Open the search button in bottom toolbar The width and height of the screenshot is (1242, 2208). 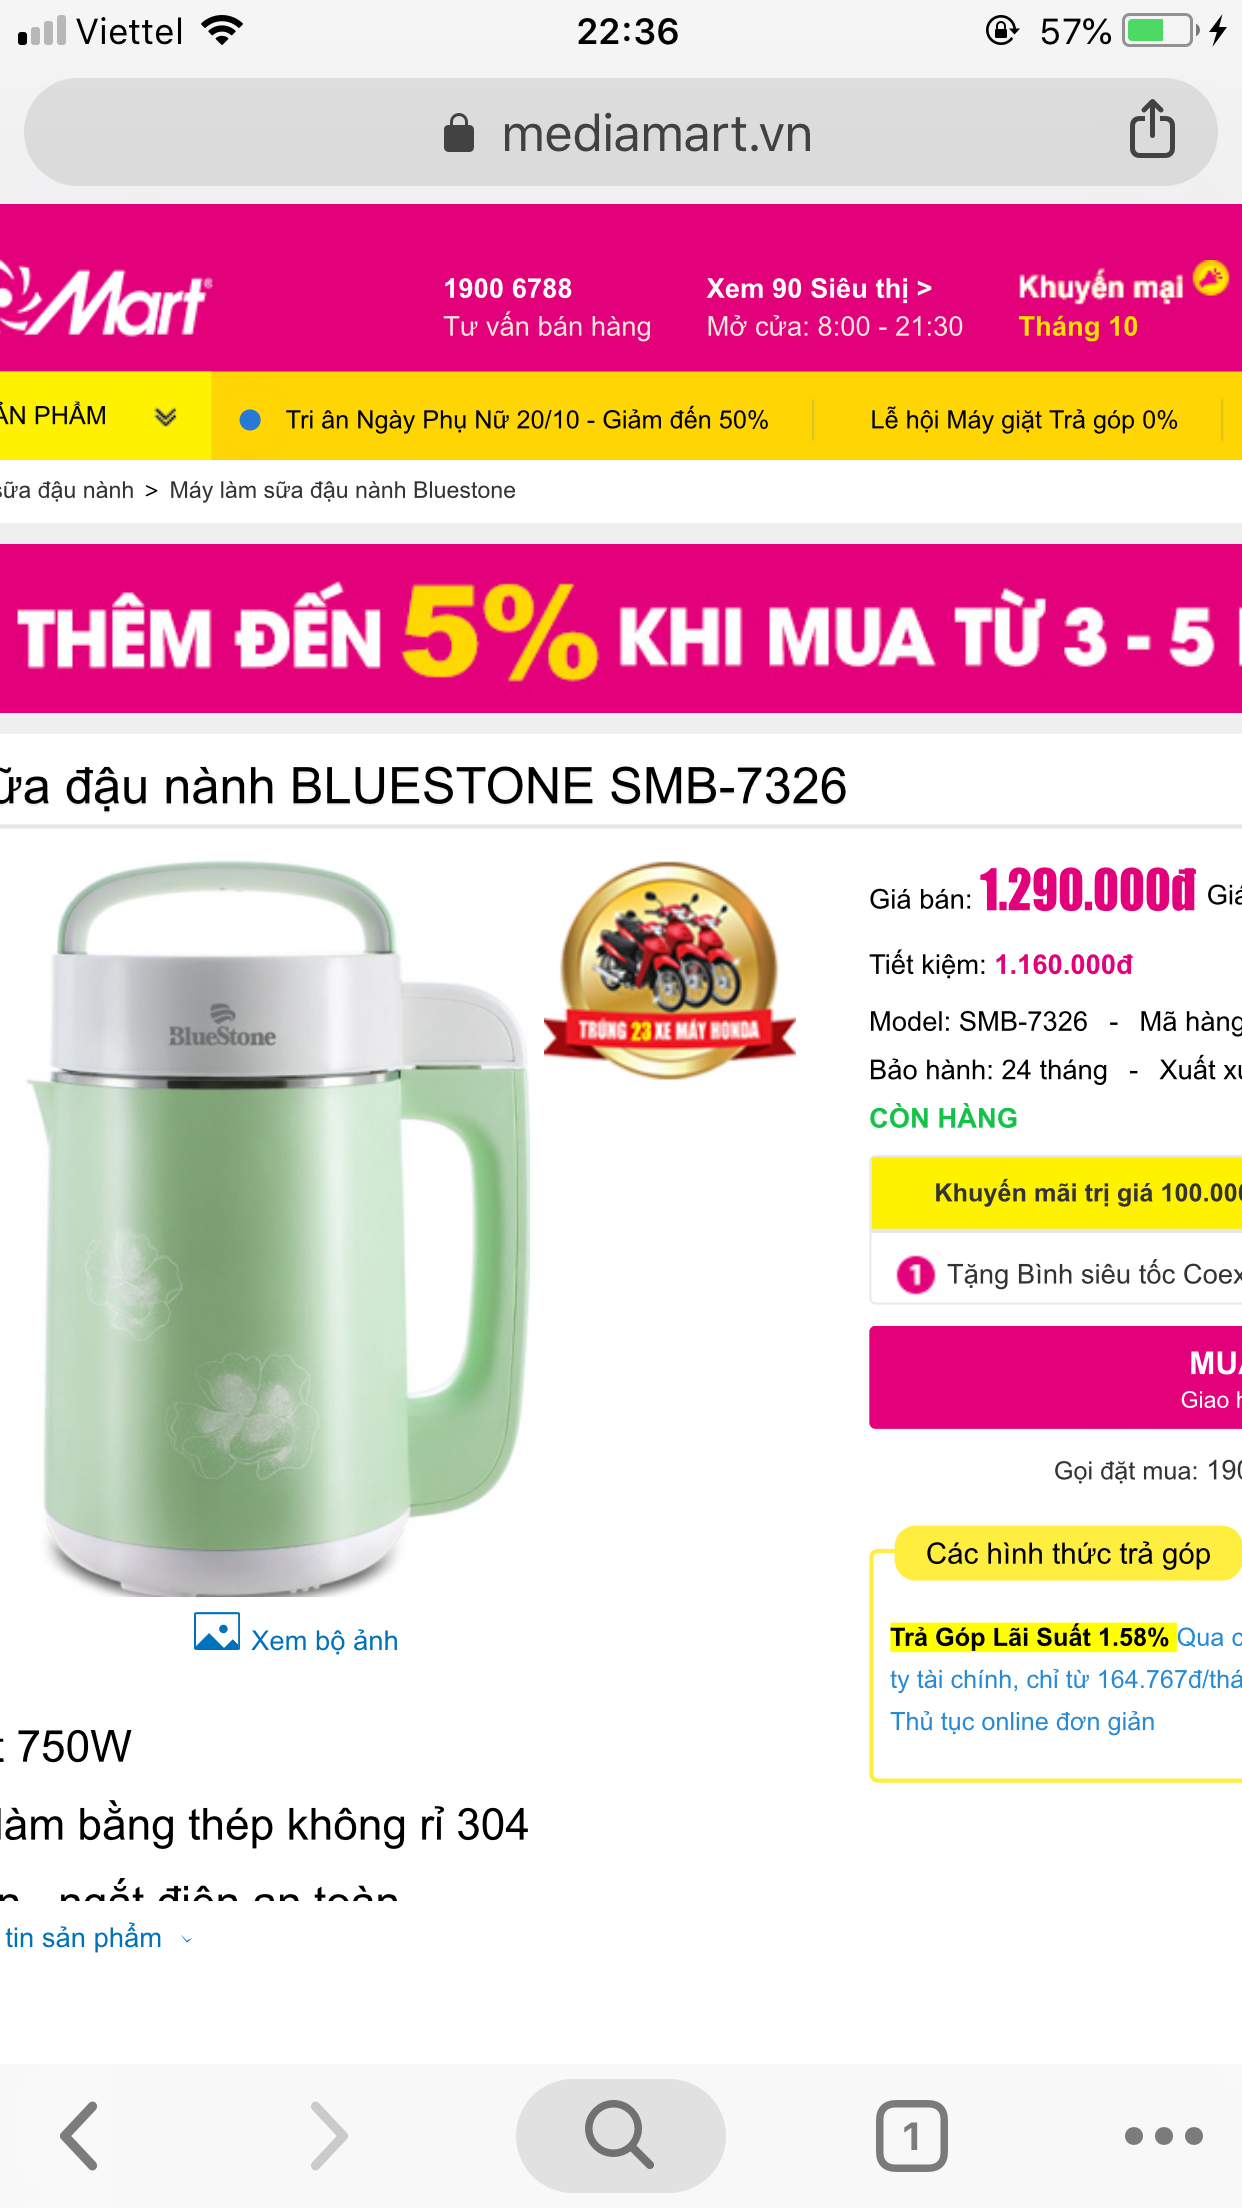click(620, 2135)
